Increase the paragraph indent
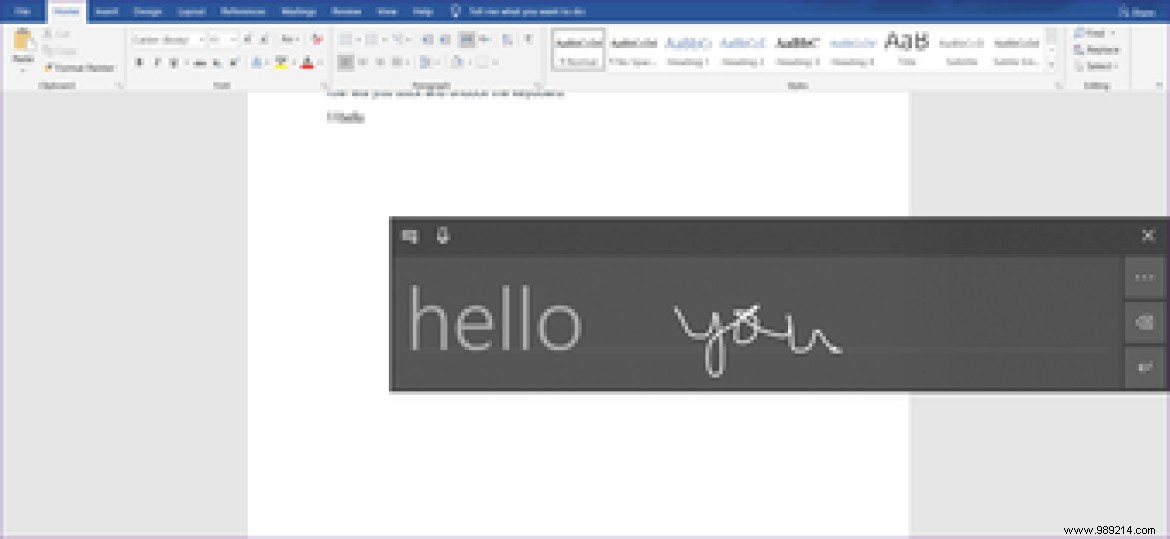 [445, 40]
